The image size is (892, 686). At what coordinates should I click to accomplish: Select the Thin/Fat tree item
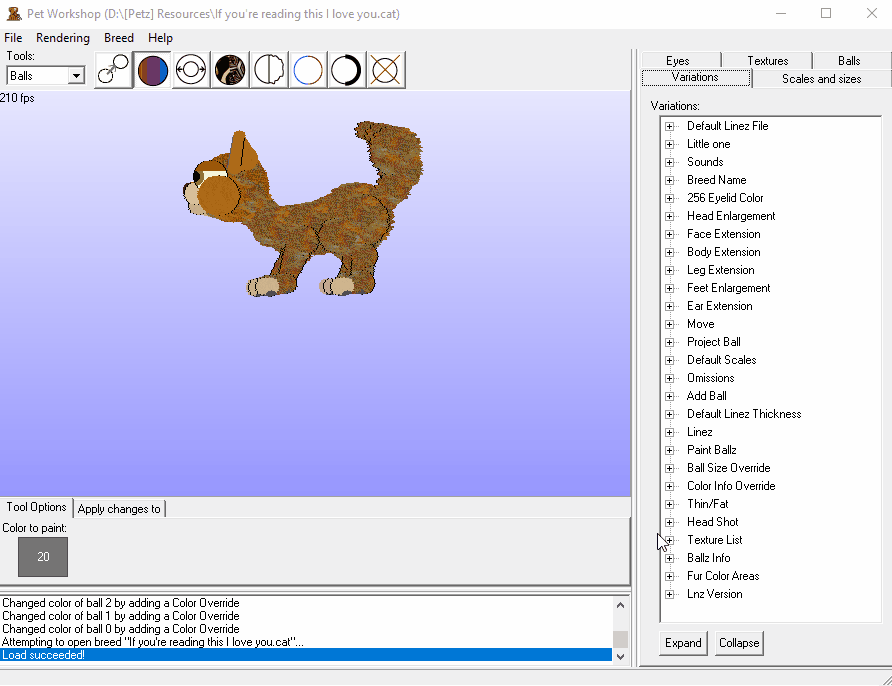click(707, 504)
